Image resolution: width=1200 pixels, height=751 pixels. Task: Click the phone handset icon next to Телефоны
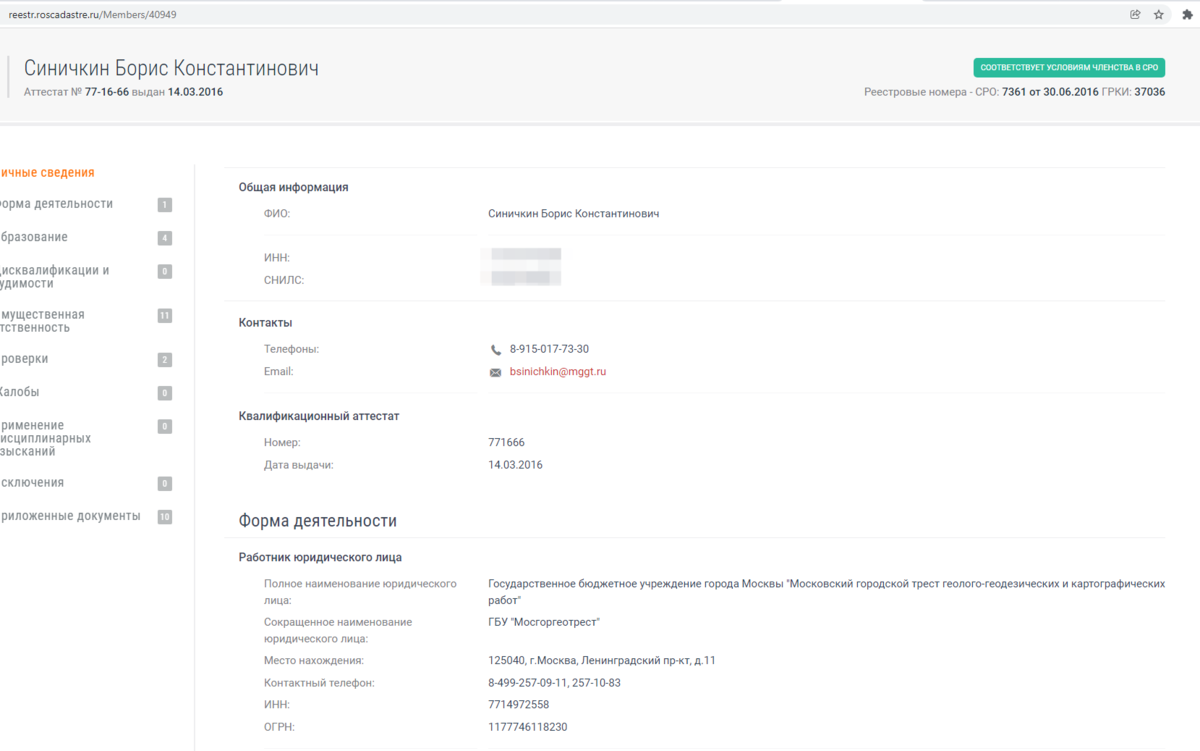click(x=495, y=349)
